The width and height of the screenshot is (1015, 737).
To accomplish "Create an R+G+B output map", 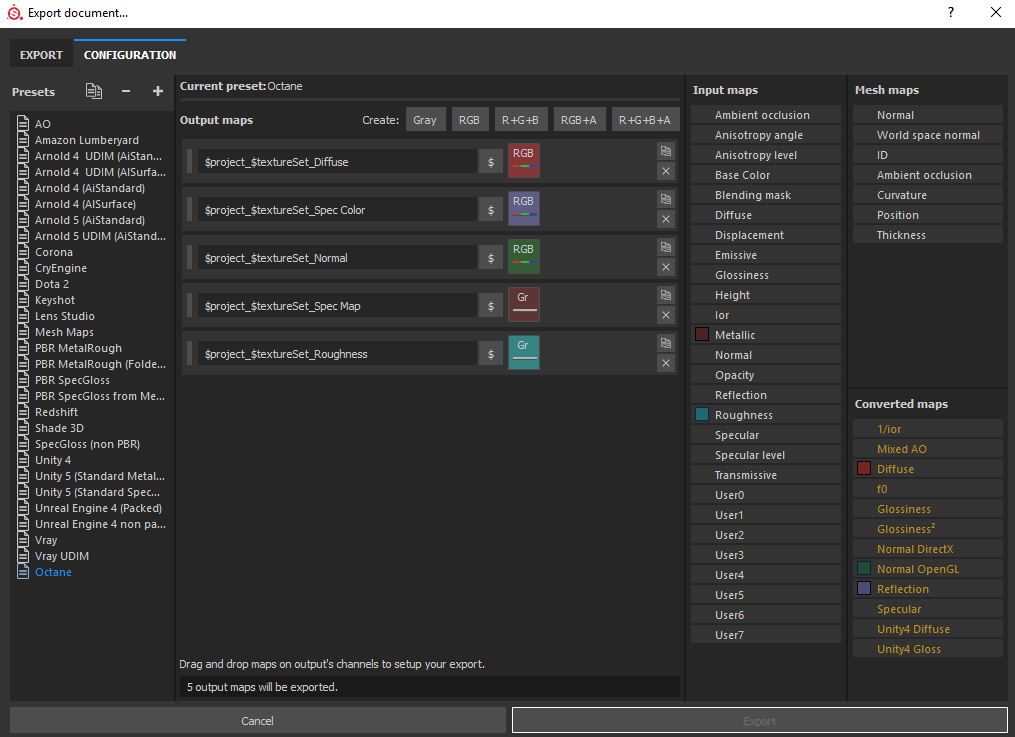I will click(x=520, y=120).
